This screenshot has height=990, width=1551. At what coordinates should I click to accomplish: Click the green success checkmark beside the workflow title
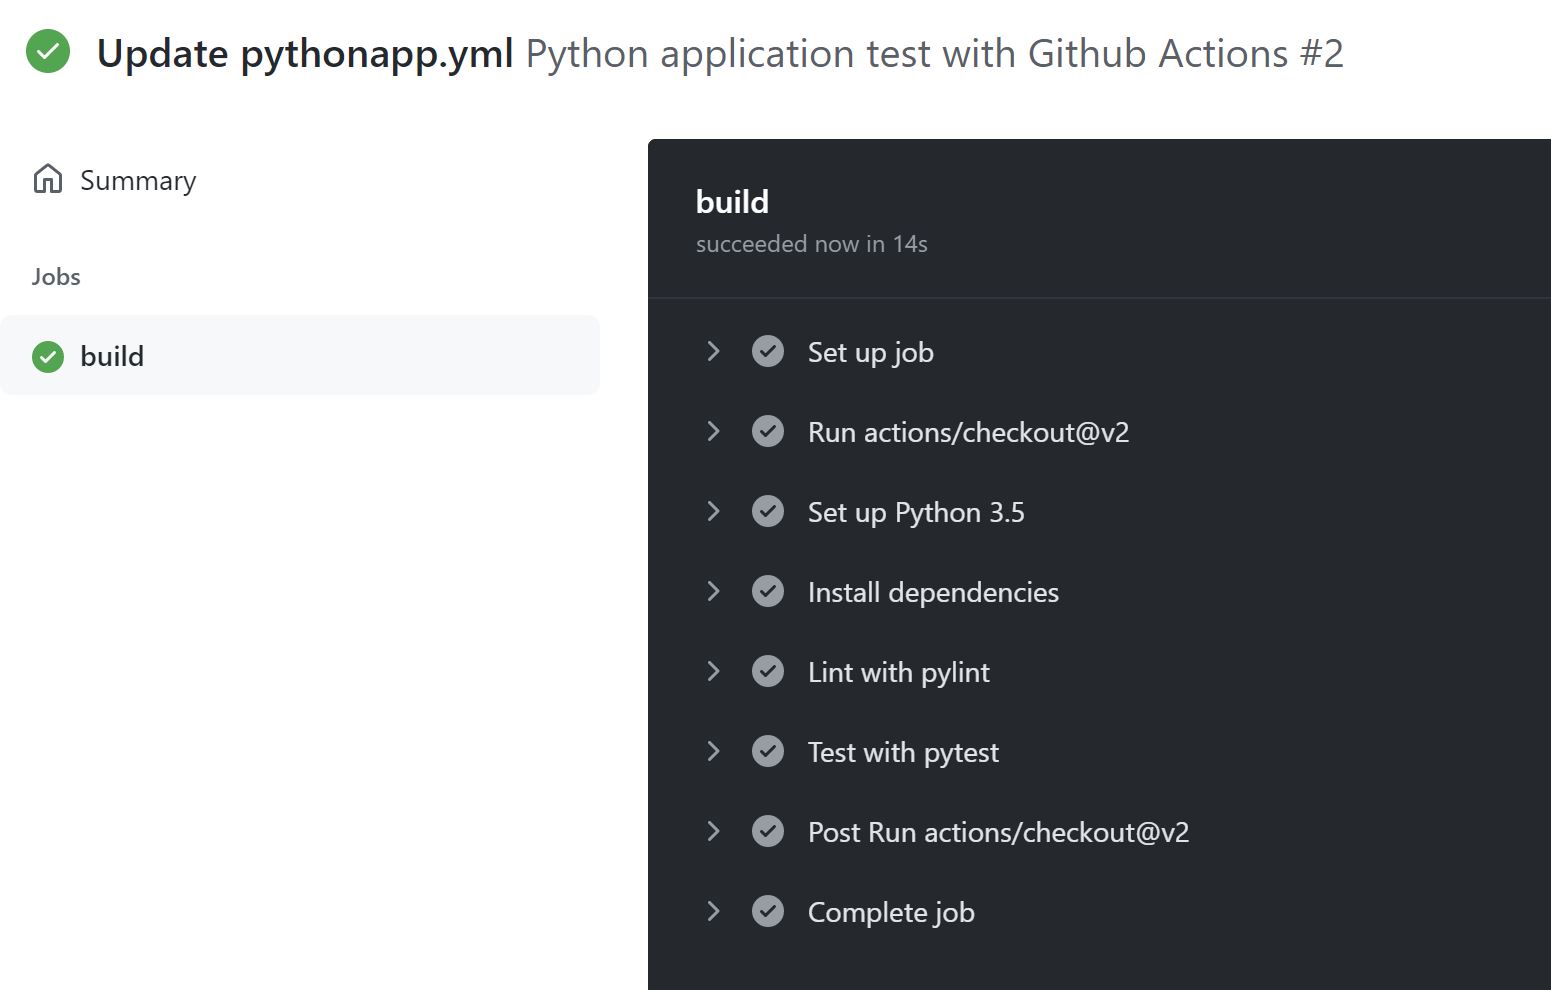47,51
